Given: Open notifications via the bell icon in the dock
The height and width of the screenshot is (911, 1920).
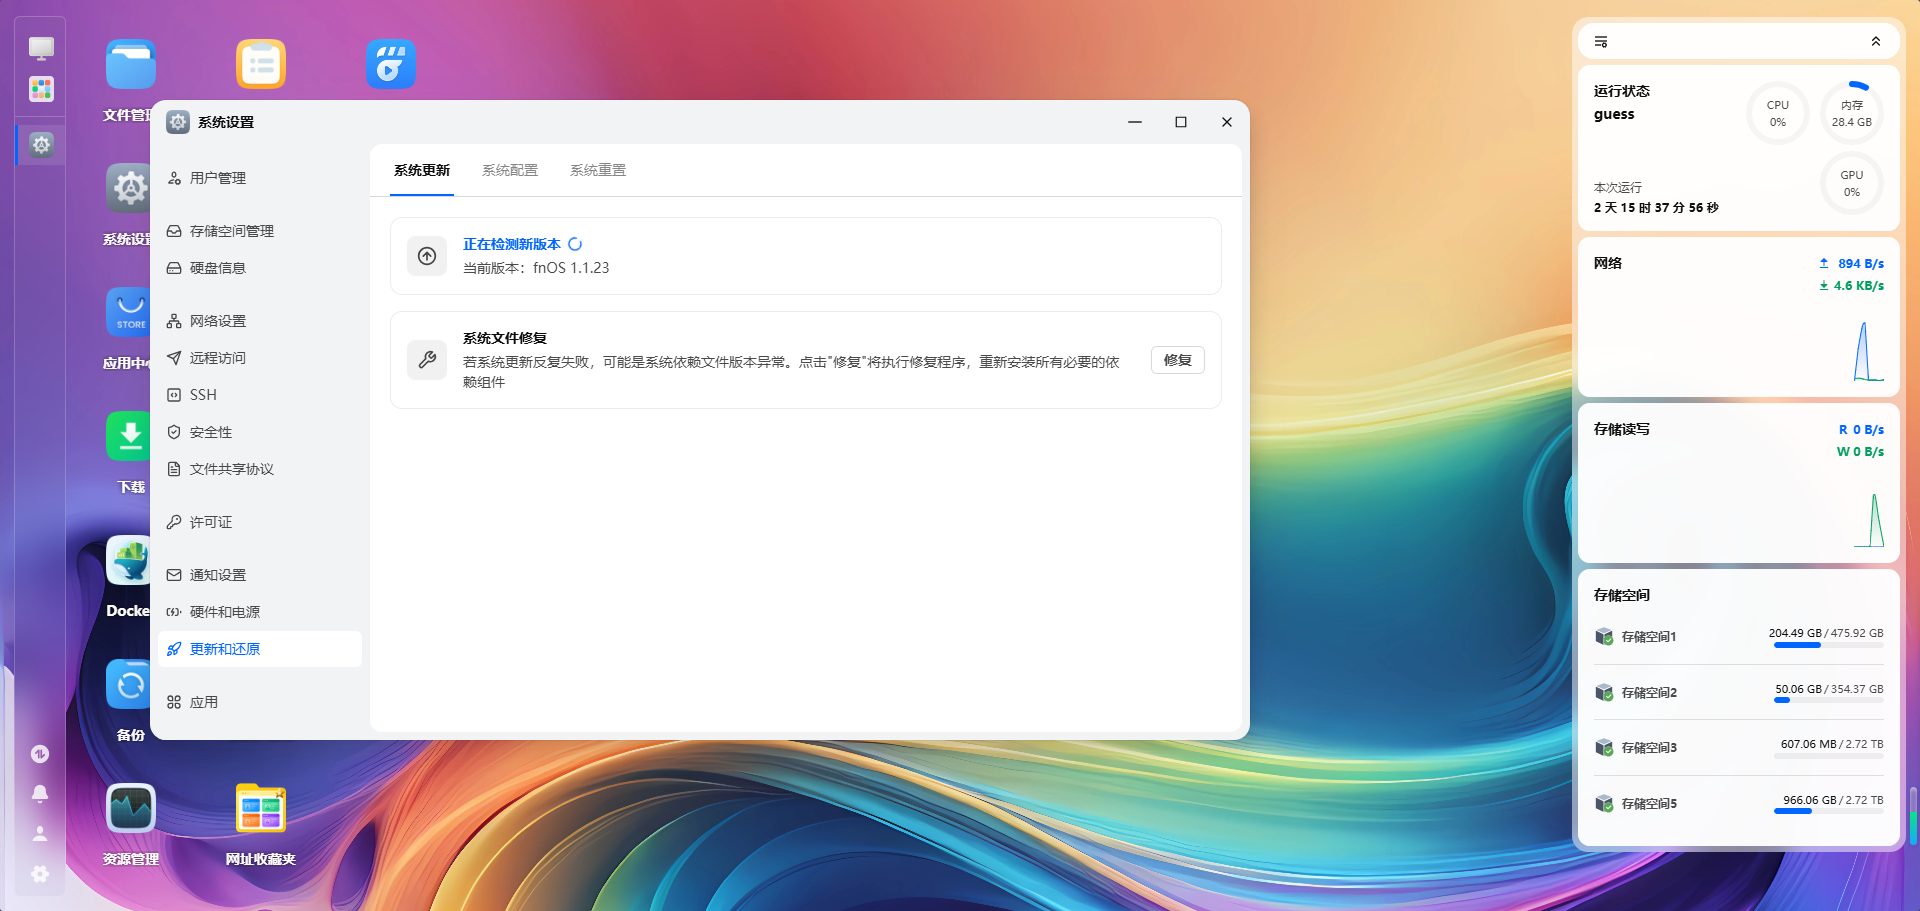Looking at the screenshot, I should coord(40,794).
